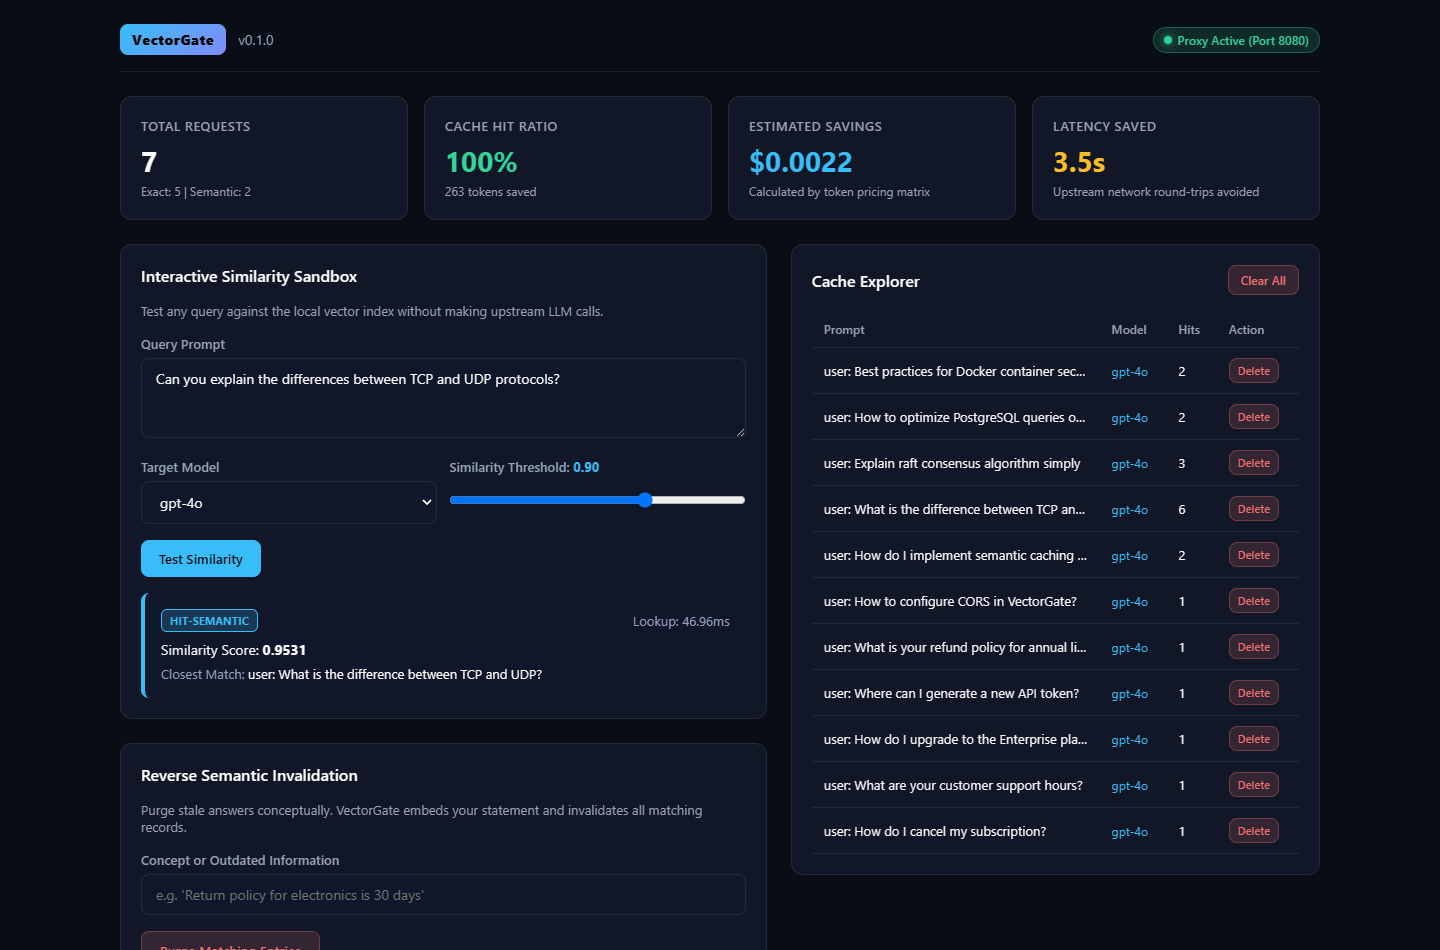Select 'How do I implement semantic caching' prompt

click(x=955, y=555)
